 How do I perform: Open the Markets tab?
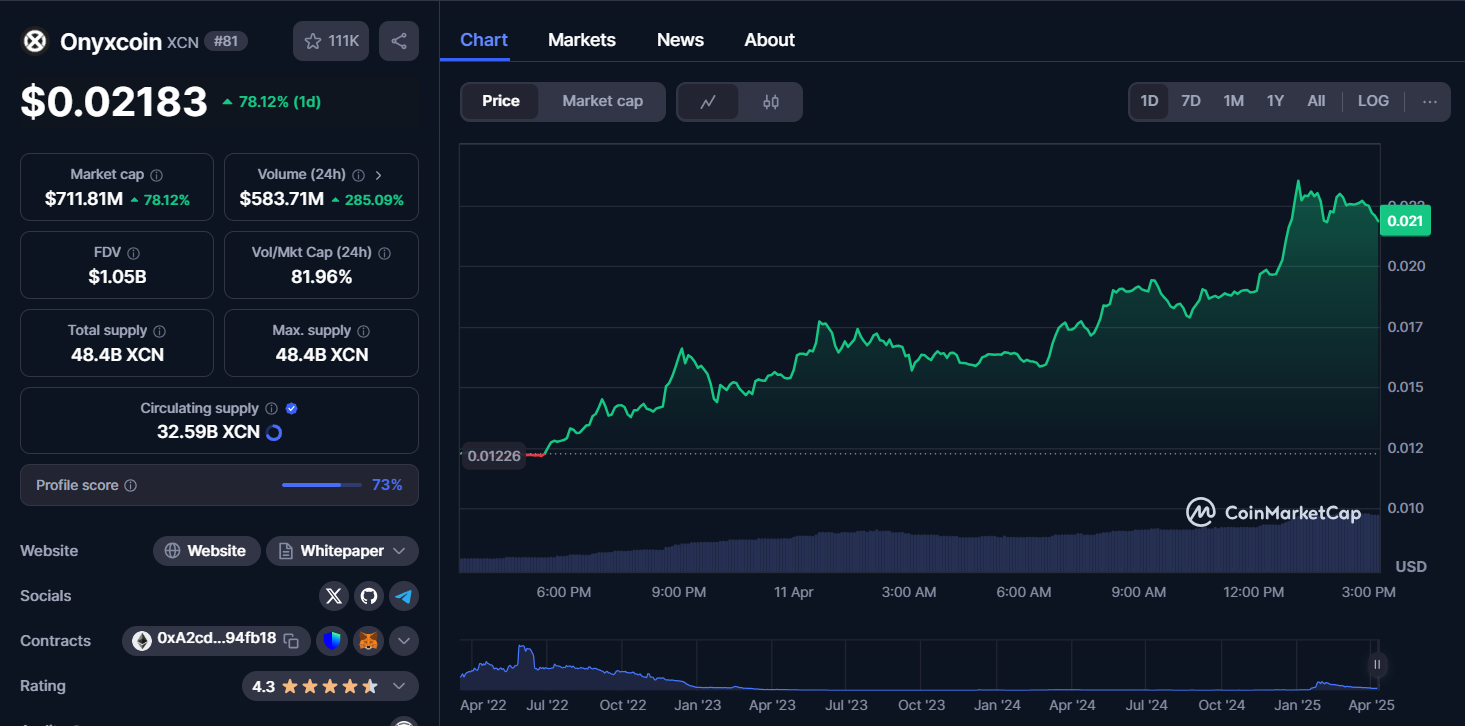(x=581, y=40)
